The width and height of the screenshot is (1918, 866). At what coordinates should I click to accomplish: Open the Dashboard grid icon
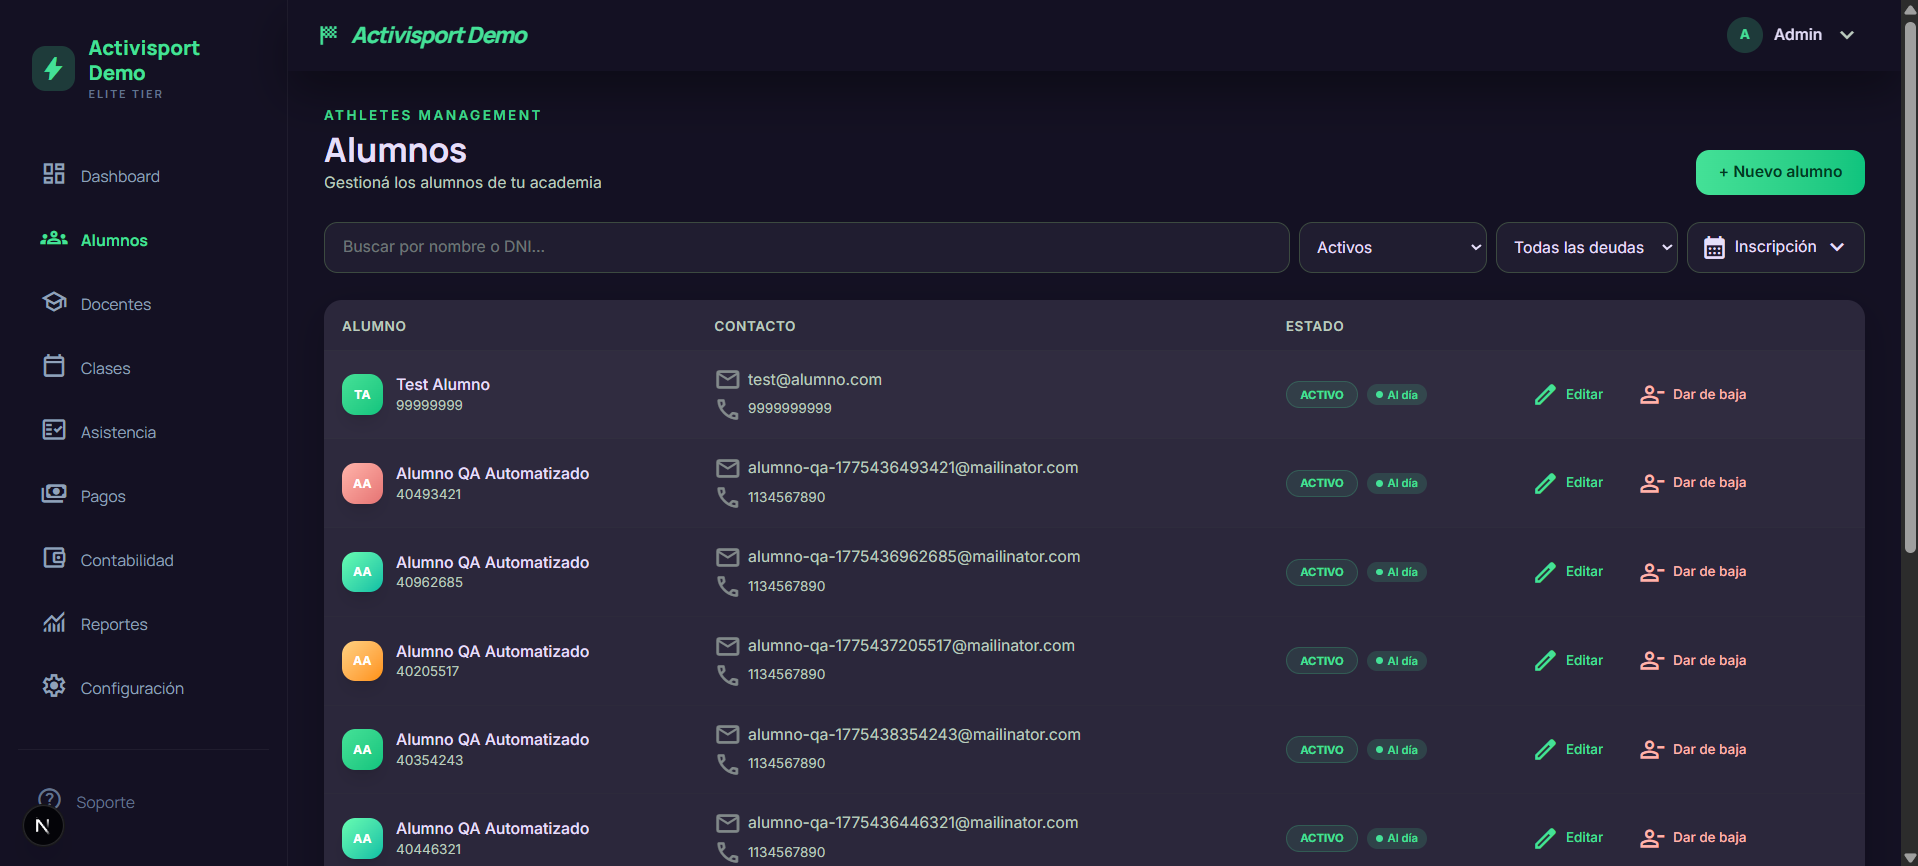54,174
